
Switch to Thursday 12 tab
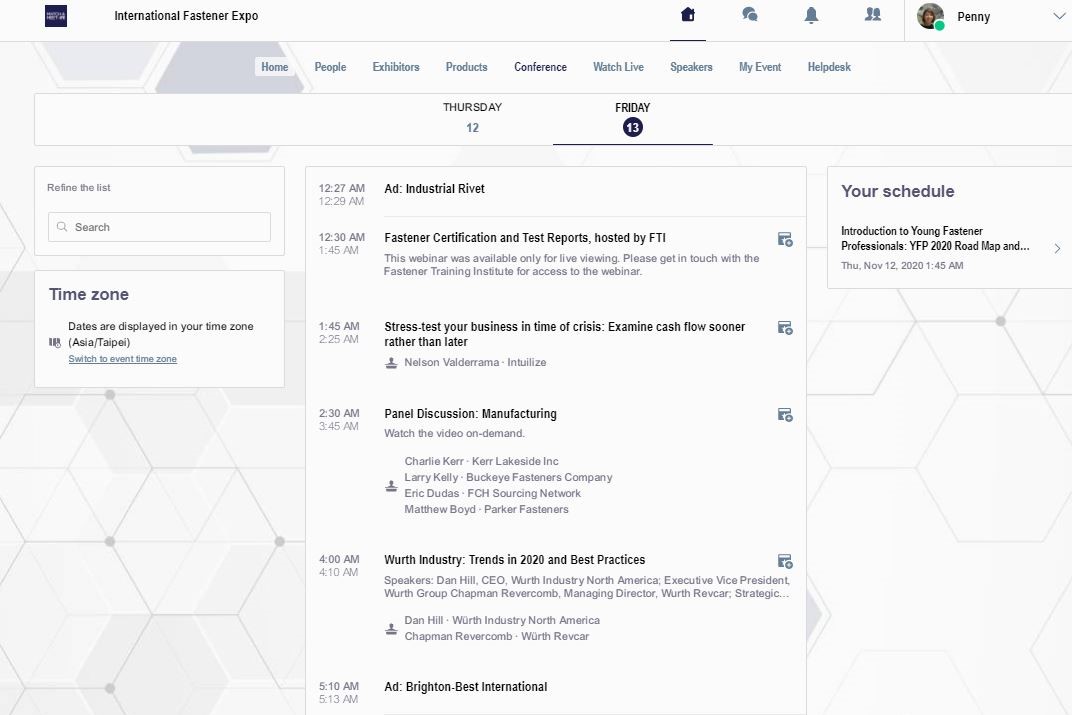(472, 117)
